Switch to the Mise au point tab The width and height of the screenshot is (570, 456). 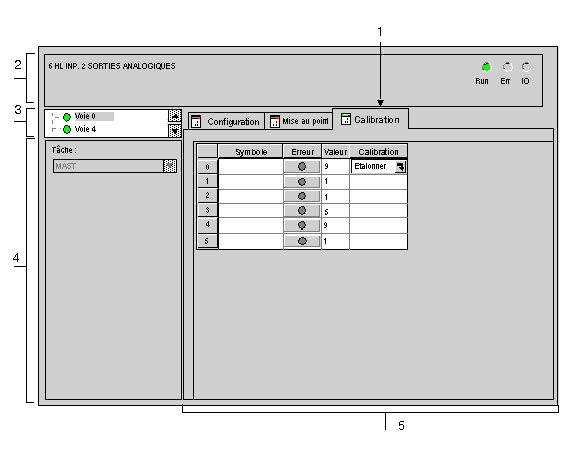(x=298, y=121)
